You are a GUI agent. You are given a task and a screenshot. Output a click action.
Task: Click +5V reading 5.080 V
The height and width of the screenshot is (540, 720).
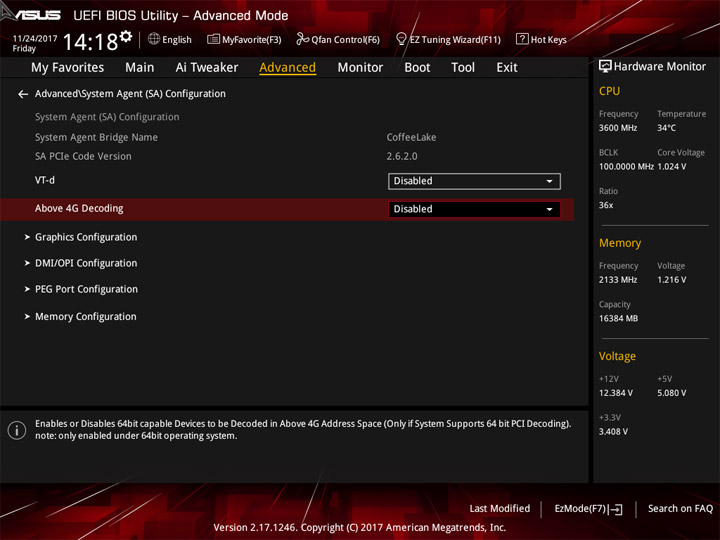(x=672, y=393)
